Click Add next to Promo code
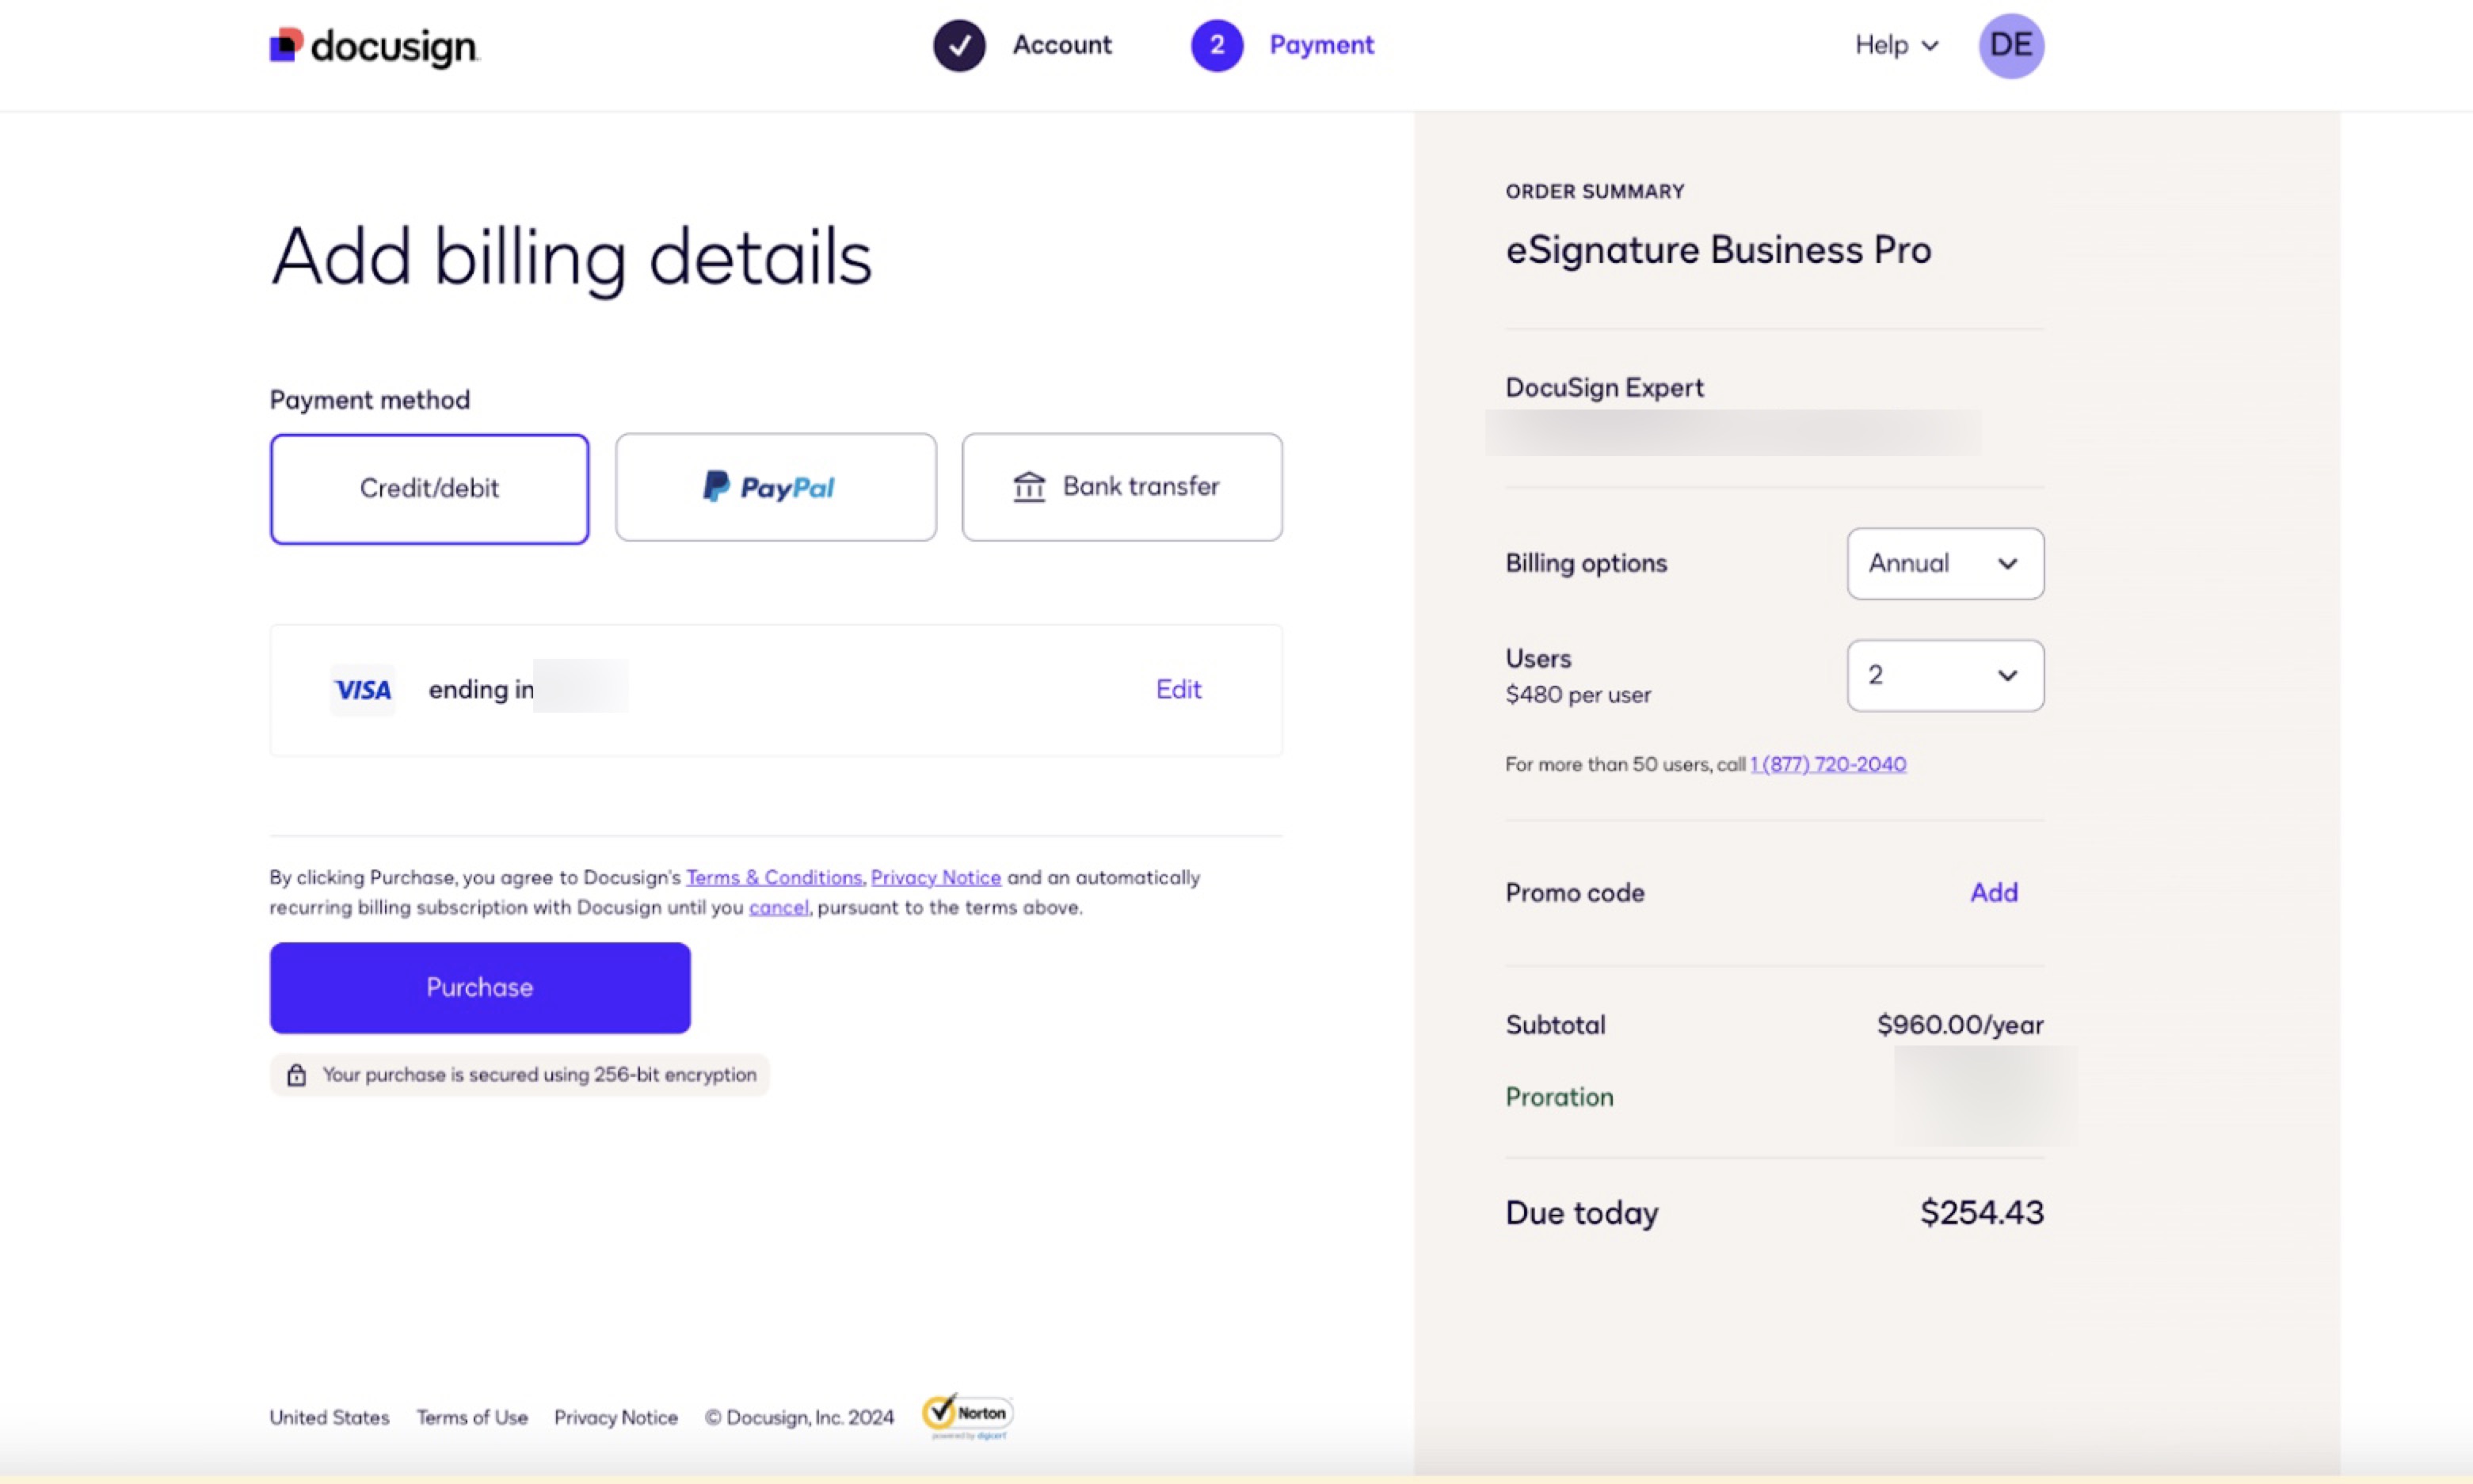 click(1992, 892)
